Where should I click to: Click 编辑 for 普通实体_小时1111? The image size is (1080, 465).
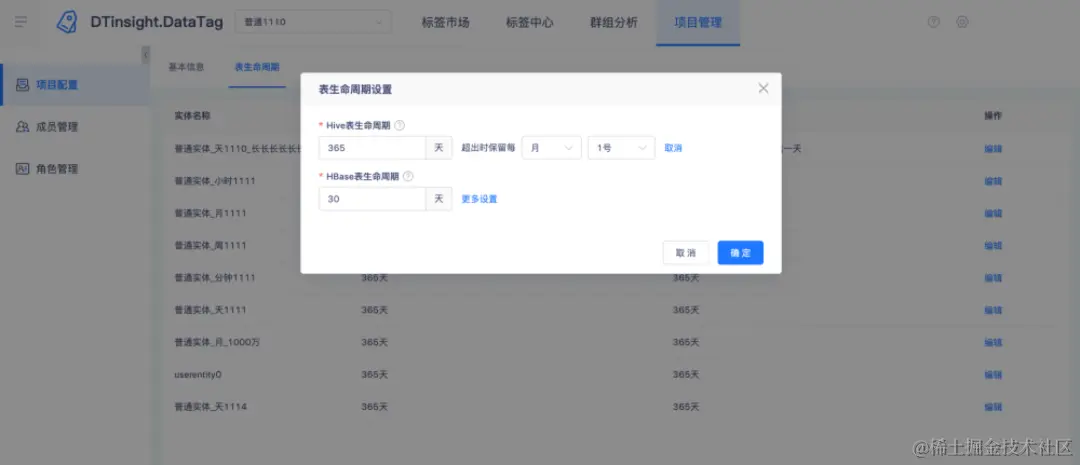pos(993,181)
